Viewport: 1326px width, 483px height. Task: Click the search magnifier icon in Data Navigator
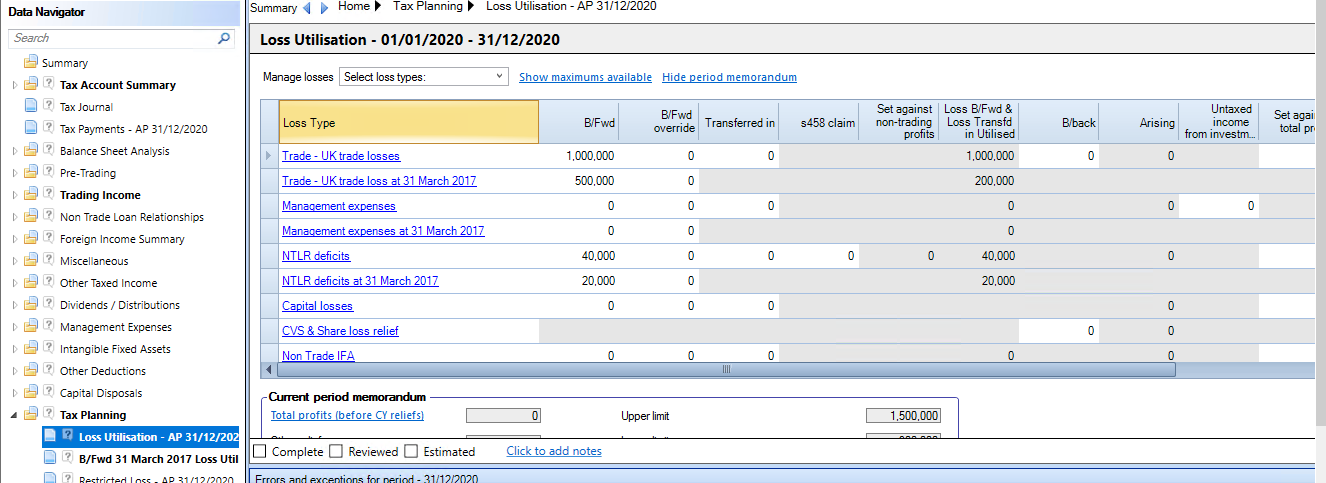pos(224,38)
